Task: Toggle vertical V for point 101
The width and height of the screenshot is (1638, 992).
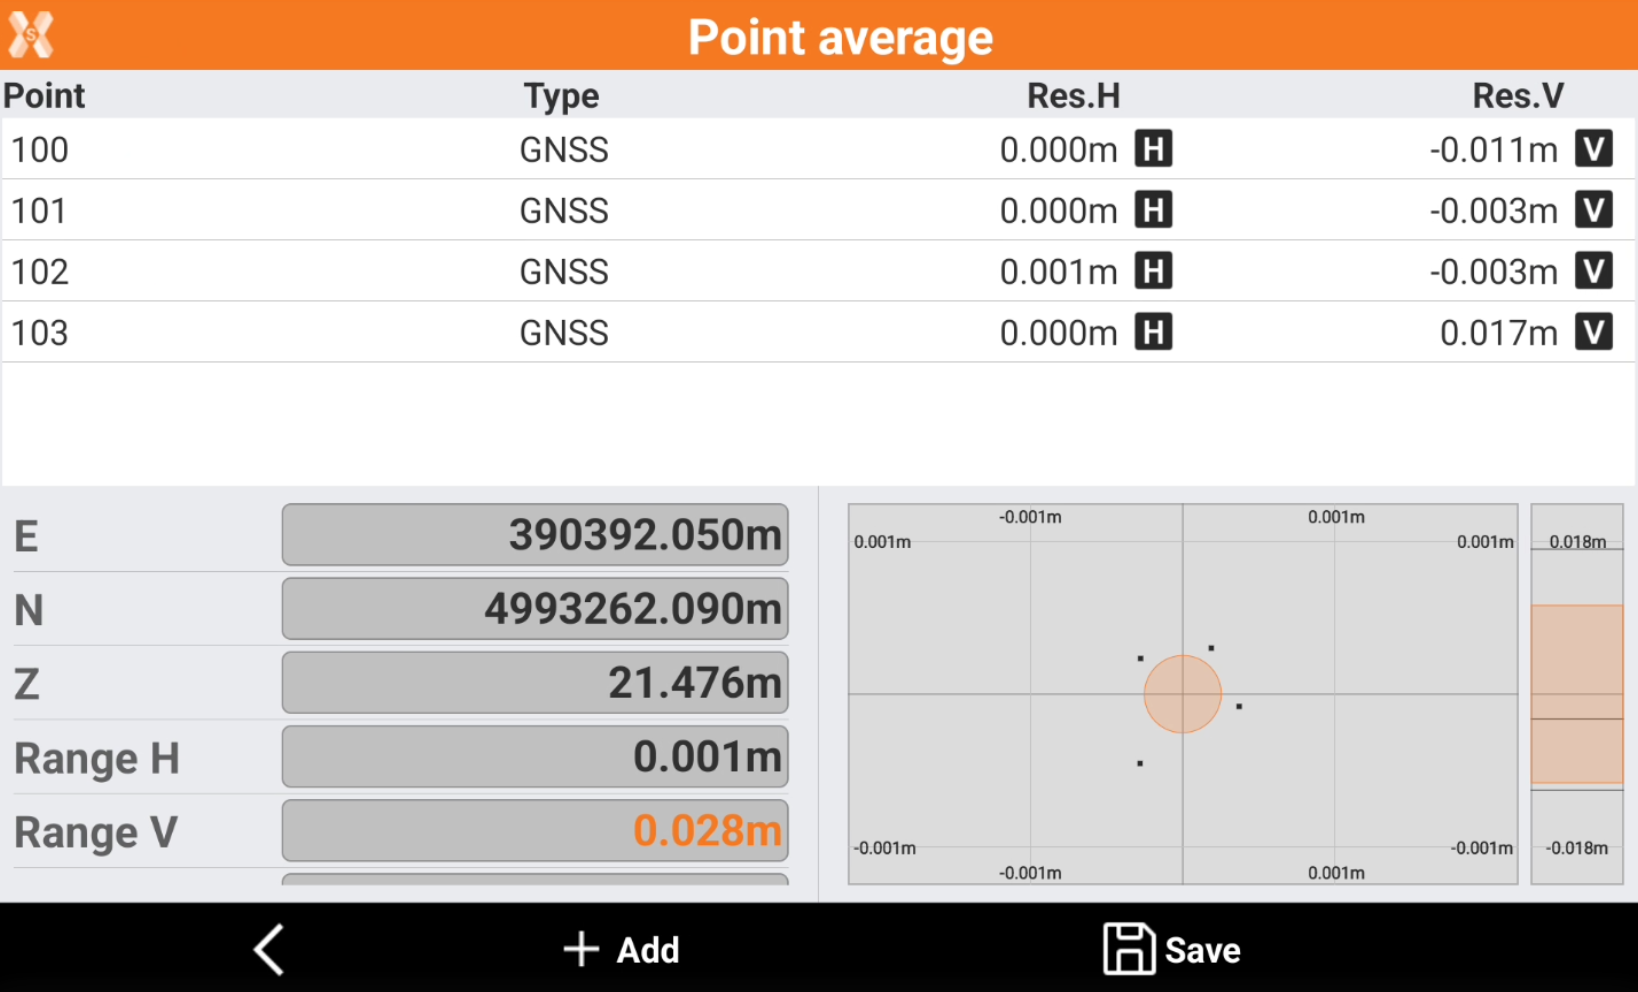Action: [1593, 211]
